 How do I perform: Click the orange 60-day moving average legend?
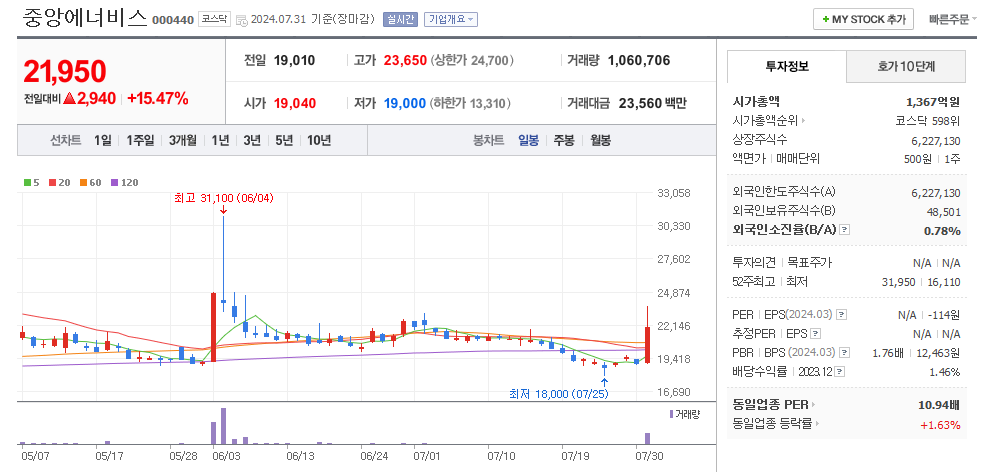click(x=90, y=182)
